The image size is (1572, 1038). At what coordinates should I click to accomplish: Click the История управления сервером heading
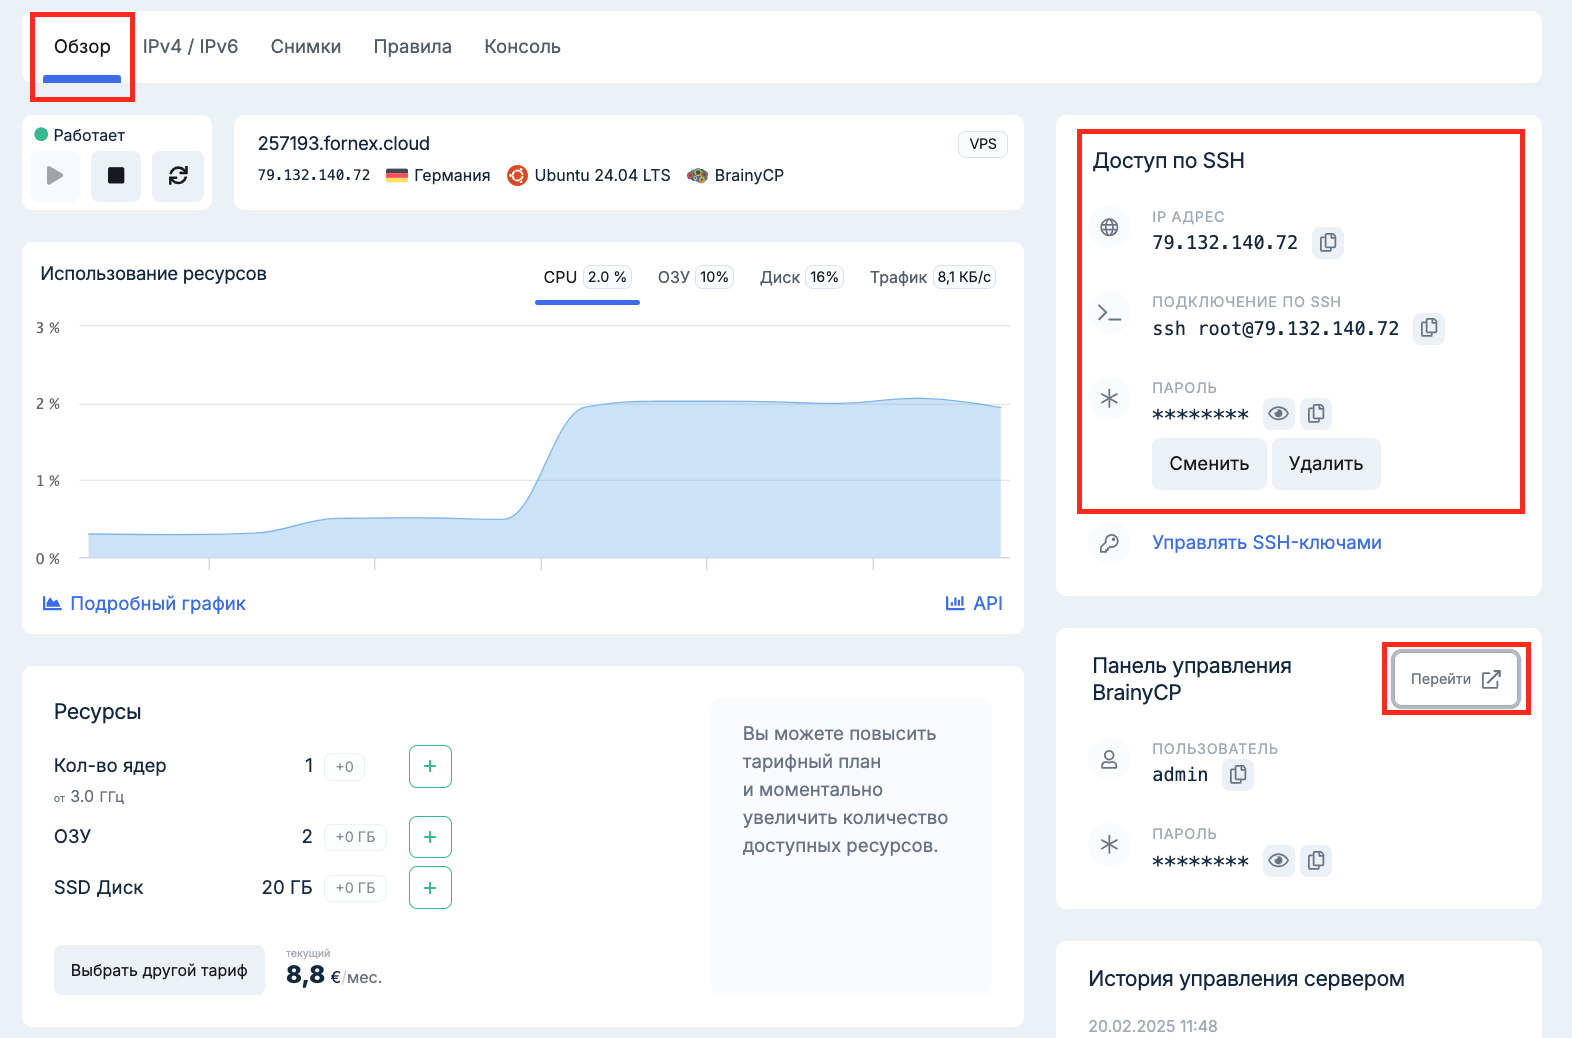coord(1246,979)
